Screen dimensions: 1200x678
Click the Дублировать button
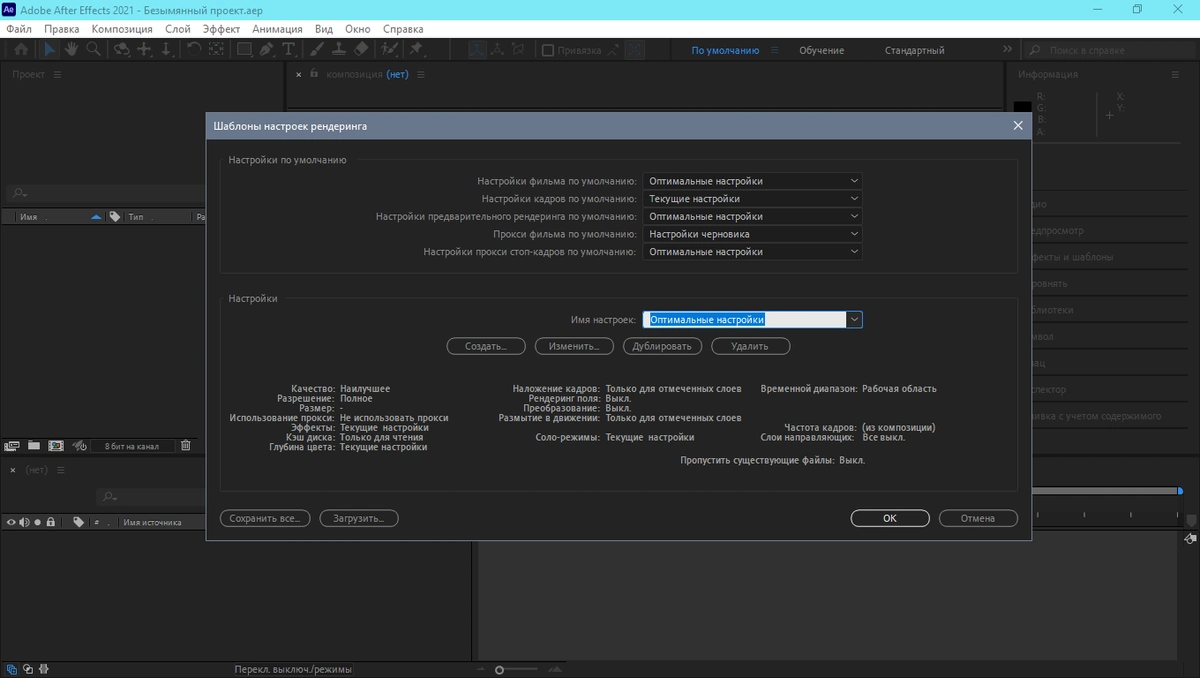(662, 346)
